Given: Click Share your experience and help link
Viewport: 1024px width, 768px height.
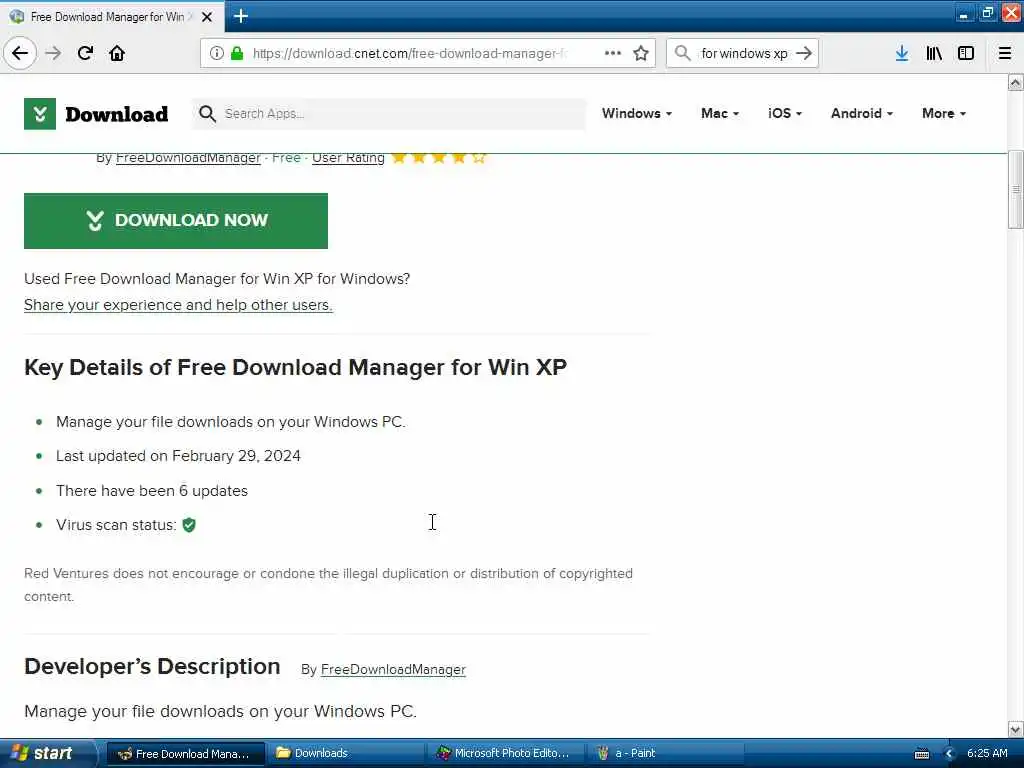Looking at the screenshot, I should (x=178, y=305).
